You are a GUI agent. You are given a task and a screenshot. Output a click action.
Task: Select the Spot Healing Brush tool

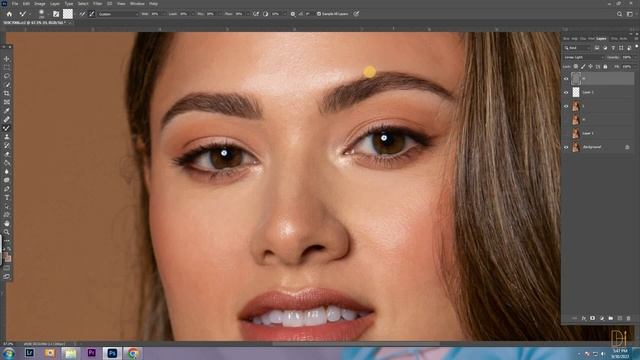[7, 119]
